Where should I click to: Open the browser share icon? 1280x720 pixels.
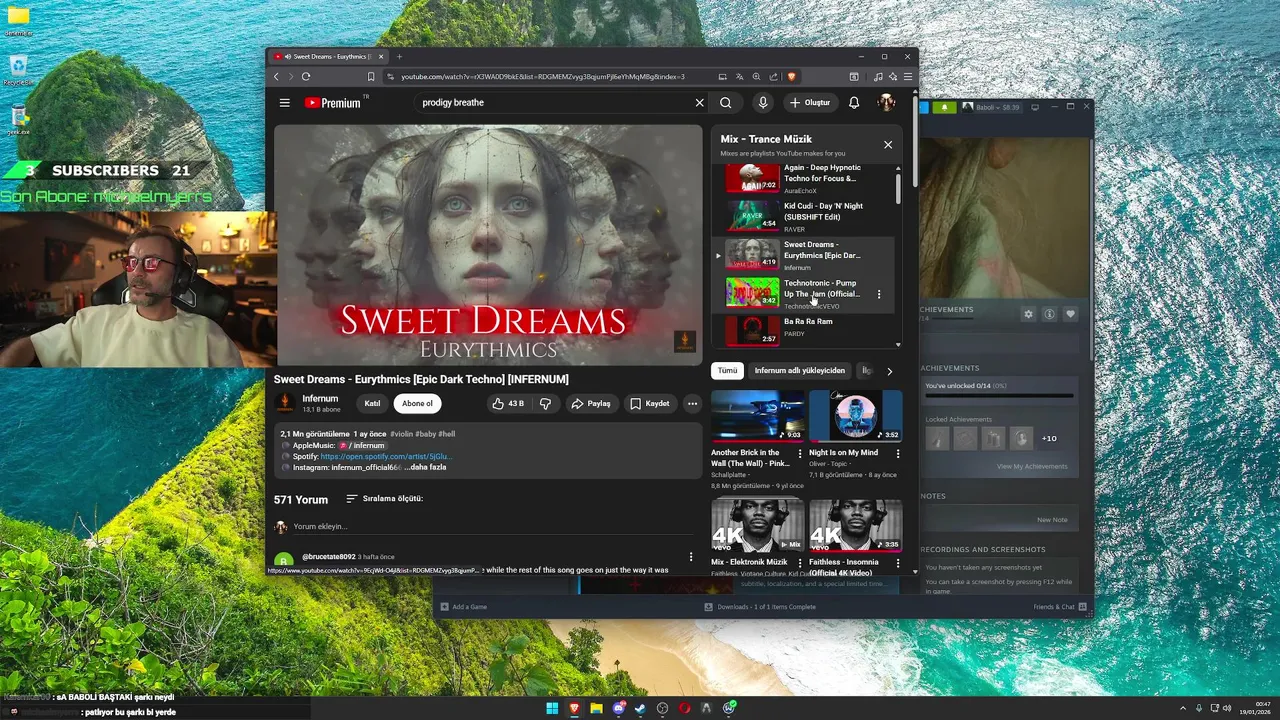click(x=773, y=76)
